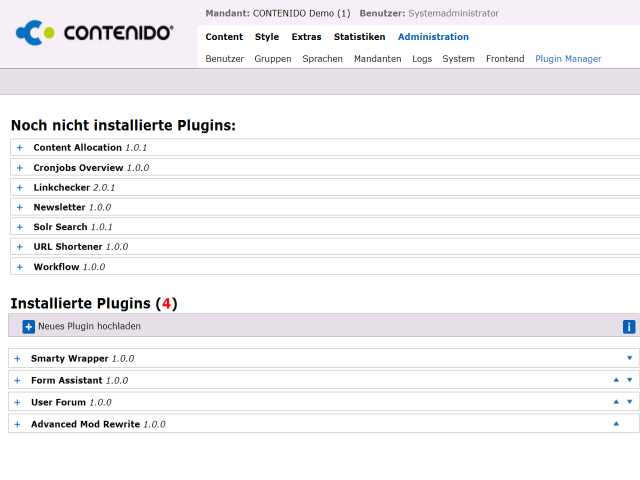Expand Advanced Mod Rewrite plus sign

(x=17, y=424)
